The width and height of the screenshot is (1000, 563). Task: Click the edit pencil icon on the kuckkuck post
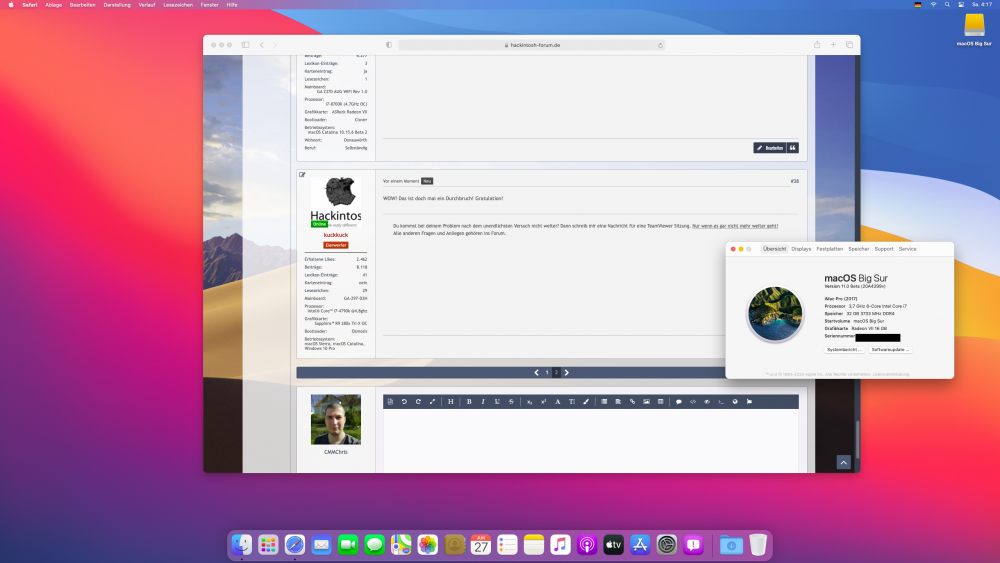[302, 175]
